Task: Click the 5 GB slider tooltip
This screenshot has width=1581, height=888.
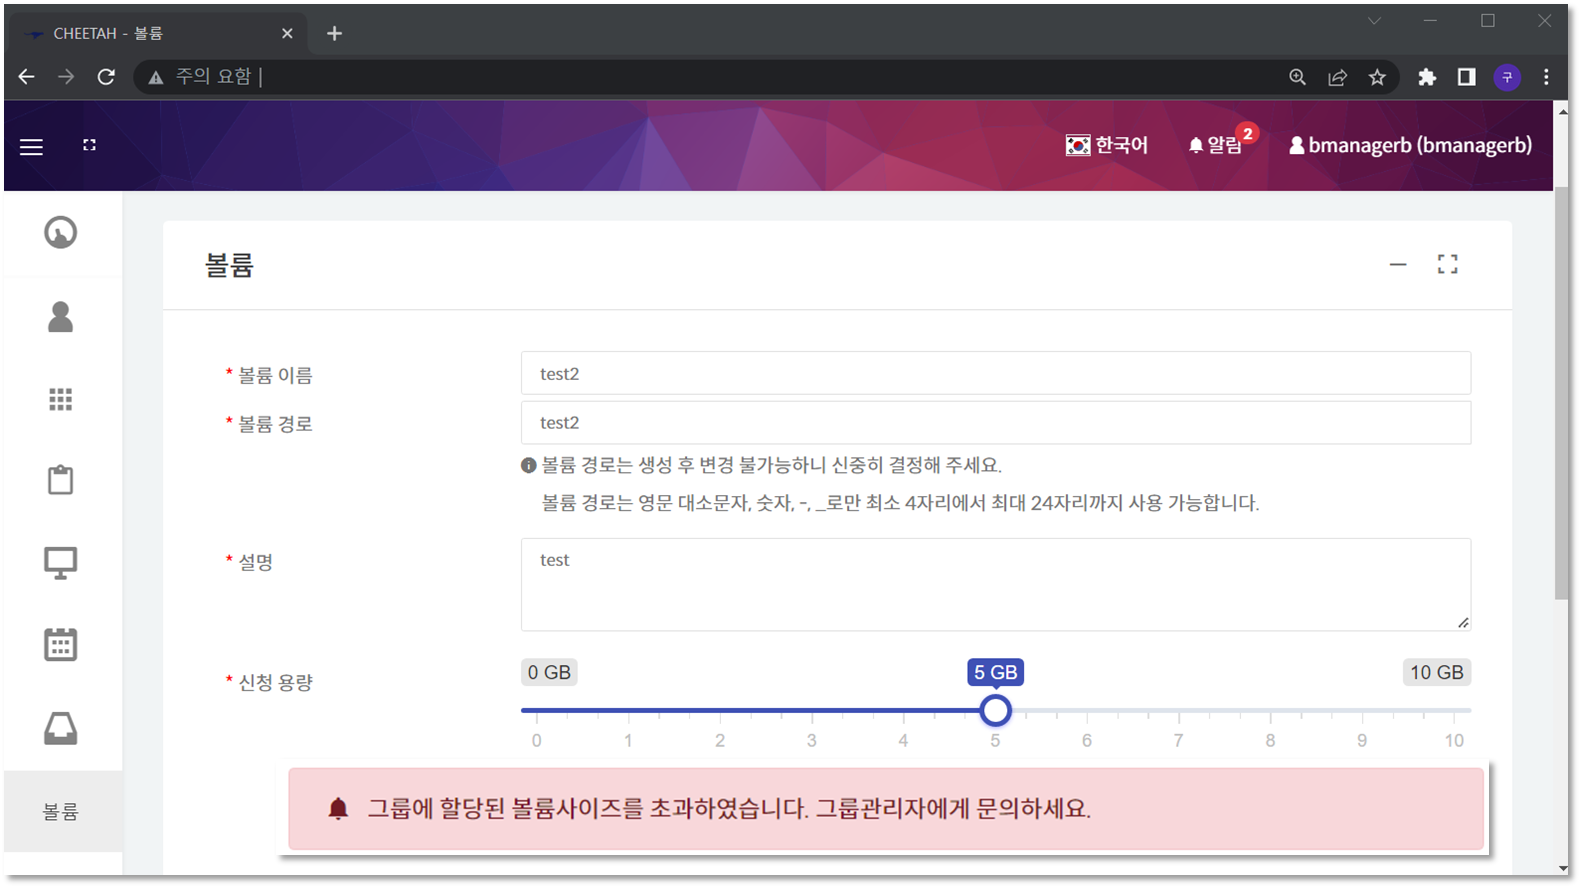Action: pyautogui.click(x=995, y=672)
